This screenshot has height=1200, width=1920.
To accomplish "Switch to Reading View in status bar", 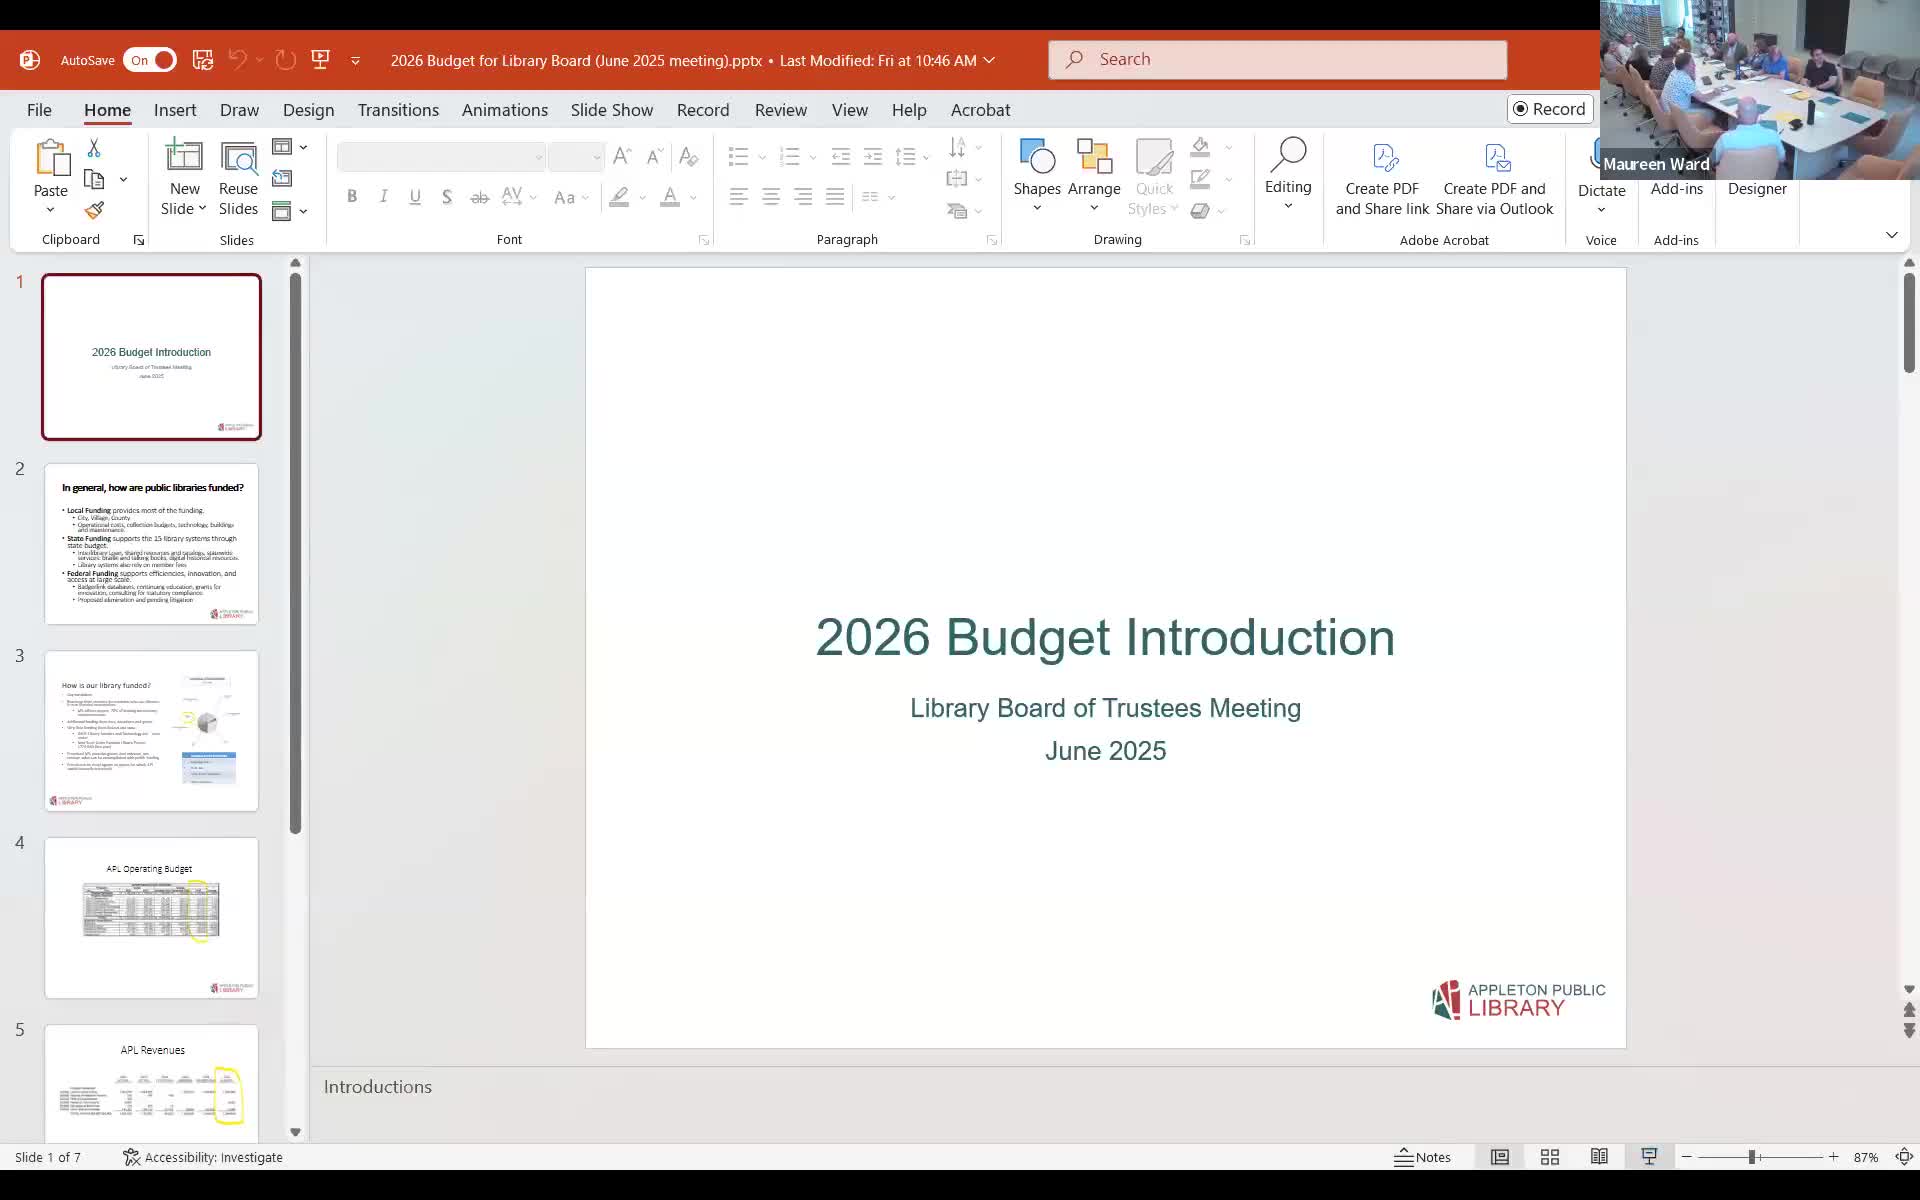I will click(x=1599, y=1157).
